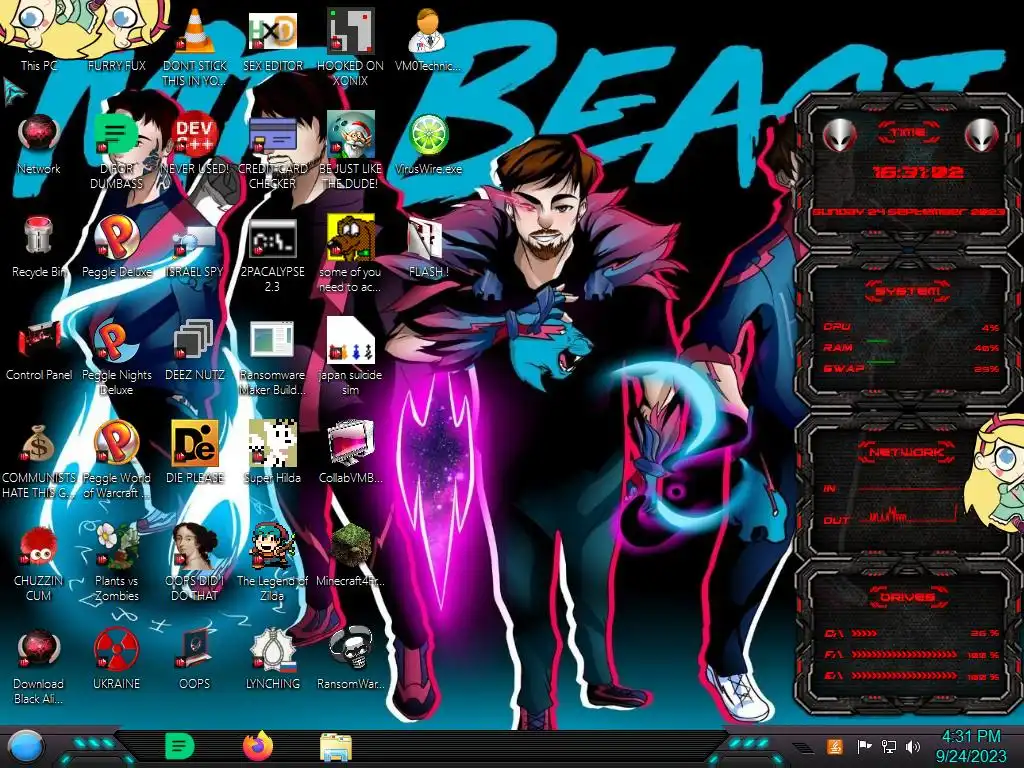Click the TIME widget clock 16:31
The height and width of the screenshot is (768, 1024).
[918, 172]
